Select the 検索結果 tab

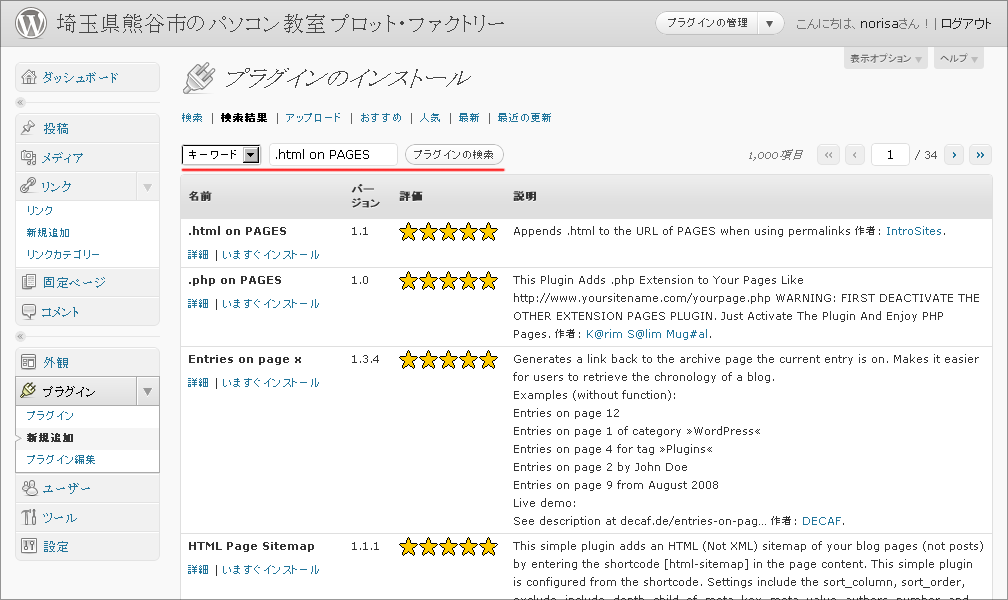[244, 118]
